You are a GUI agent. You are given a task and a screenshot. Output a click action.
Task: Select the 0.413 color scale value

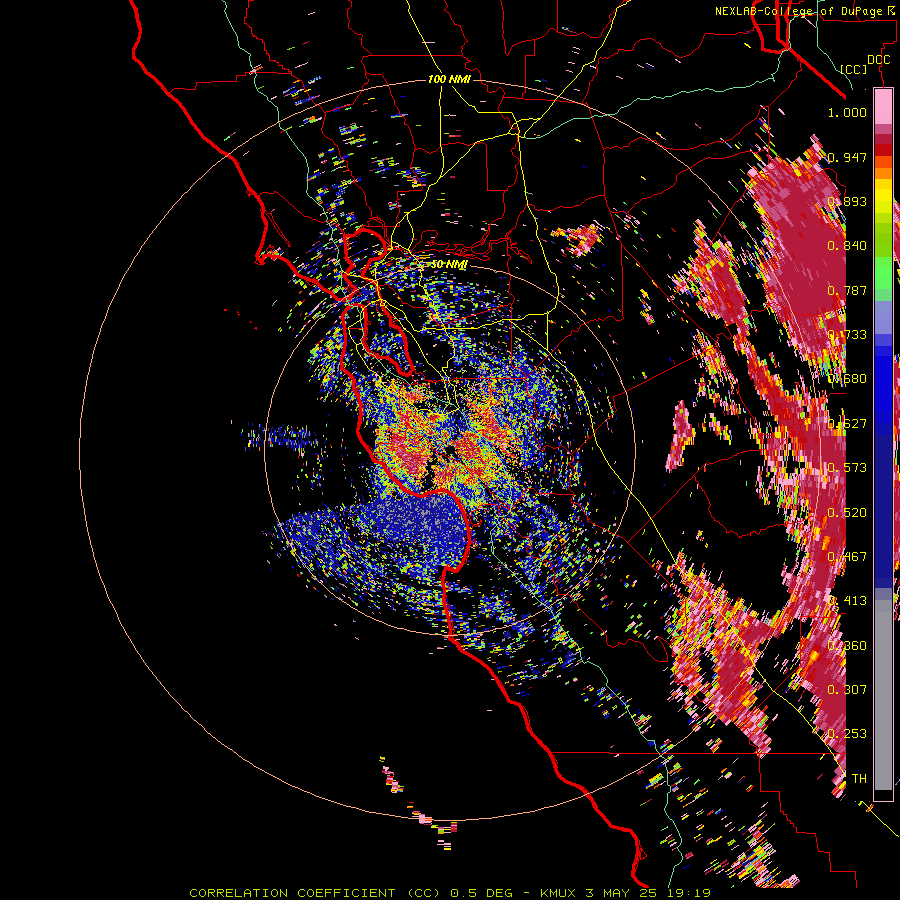point(847,601)
